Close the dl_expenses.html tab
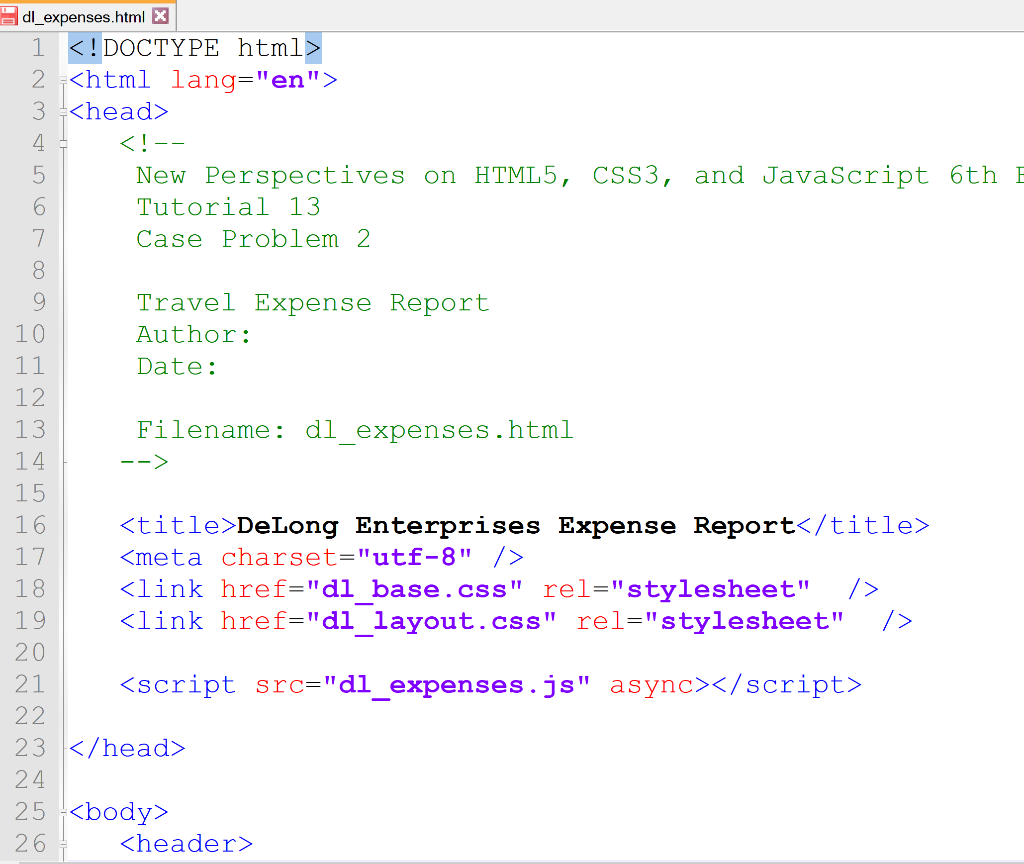Screen dimensions: 1024x864 pos(161,16)
